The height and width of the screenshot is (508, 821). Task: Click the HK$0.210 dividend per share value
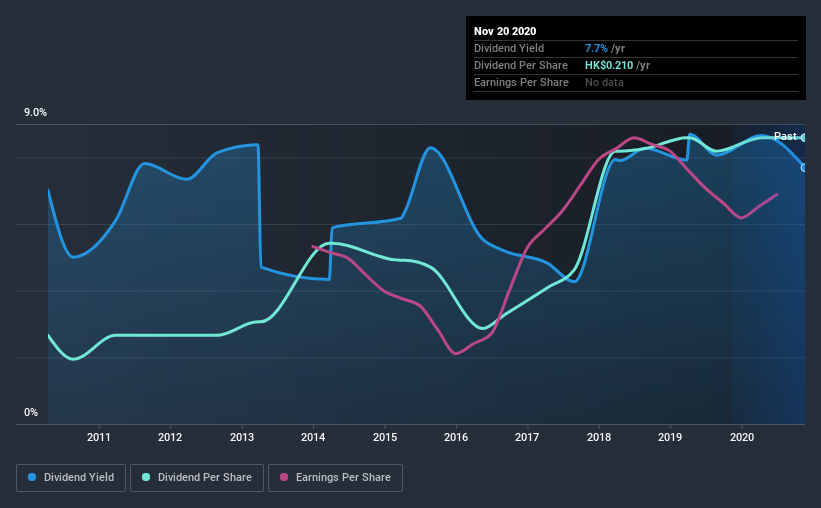coord(609,65)
